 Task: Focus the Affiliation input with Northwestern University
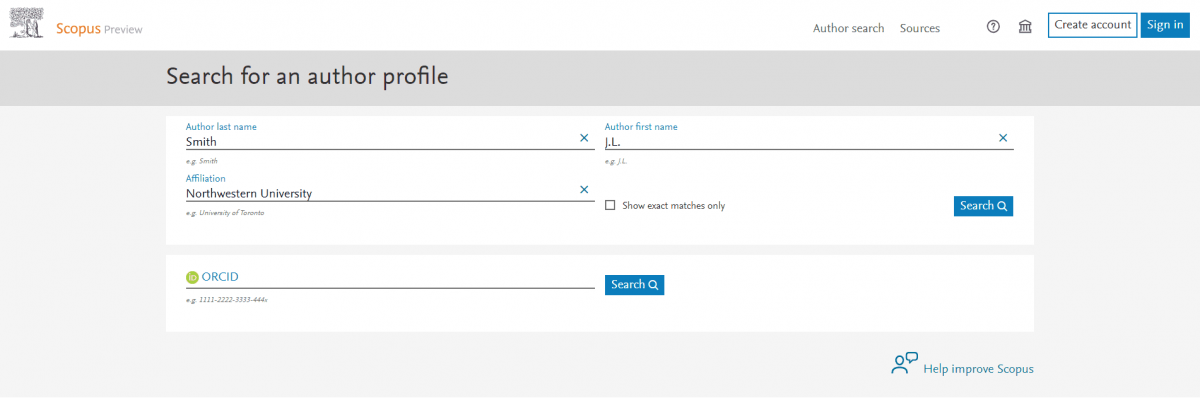[381, 193]
